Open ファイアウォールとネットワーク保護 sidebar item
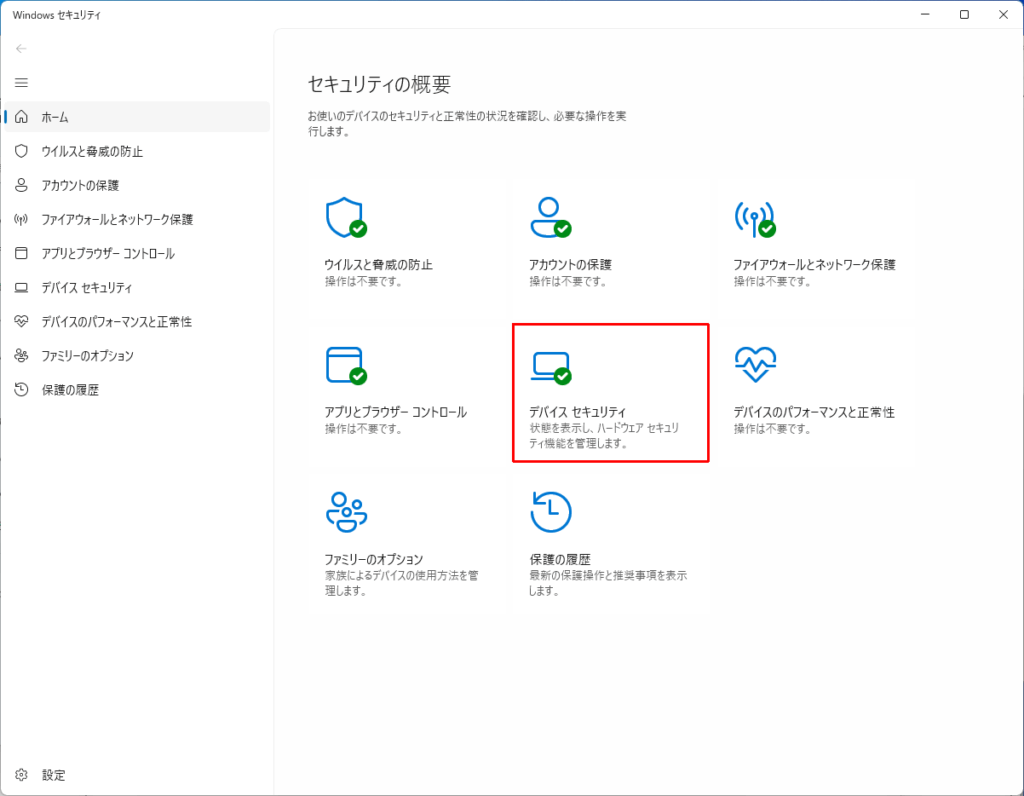The width and height of the screenshot is (1024, 796). pos(136,219)
